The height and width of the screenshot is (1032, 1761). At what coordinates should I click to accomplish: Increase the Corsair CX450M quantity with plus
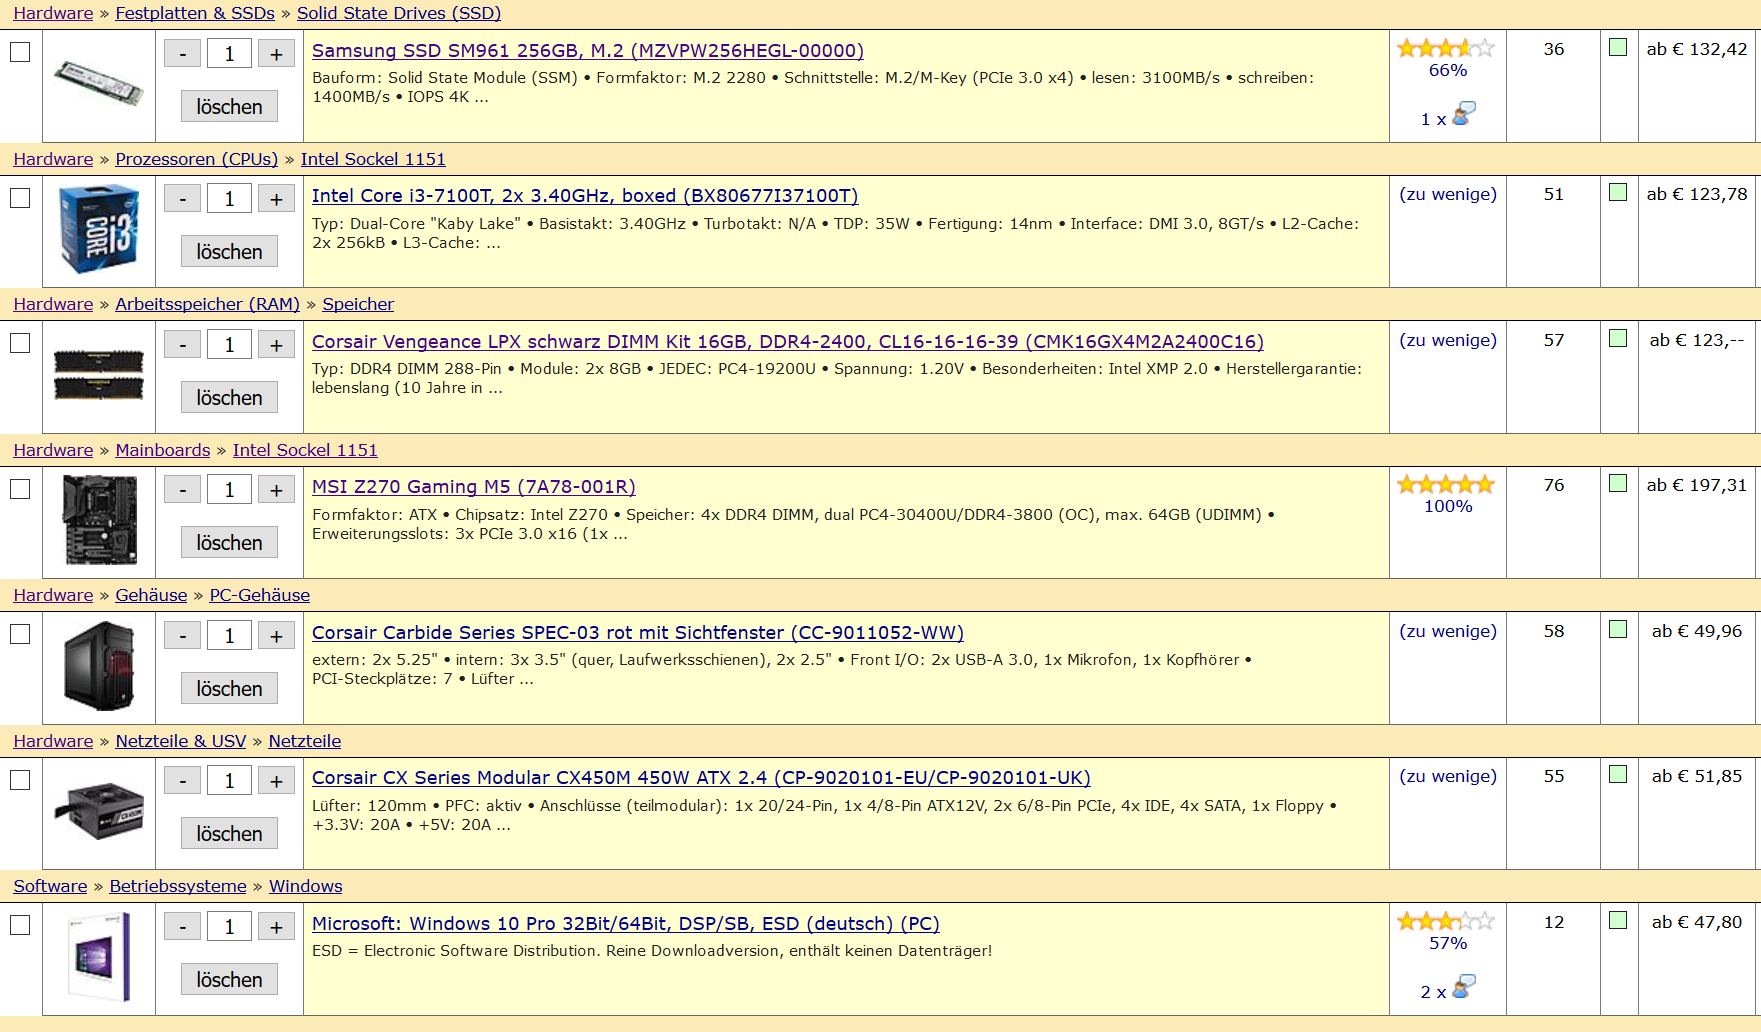(x=276, y=781)
